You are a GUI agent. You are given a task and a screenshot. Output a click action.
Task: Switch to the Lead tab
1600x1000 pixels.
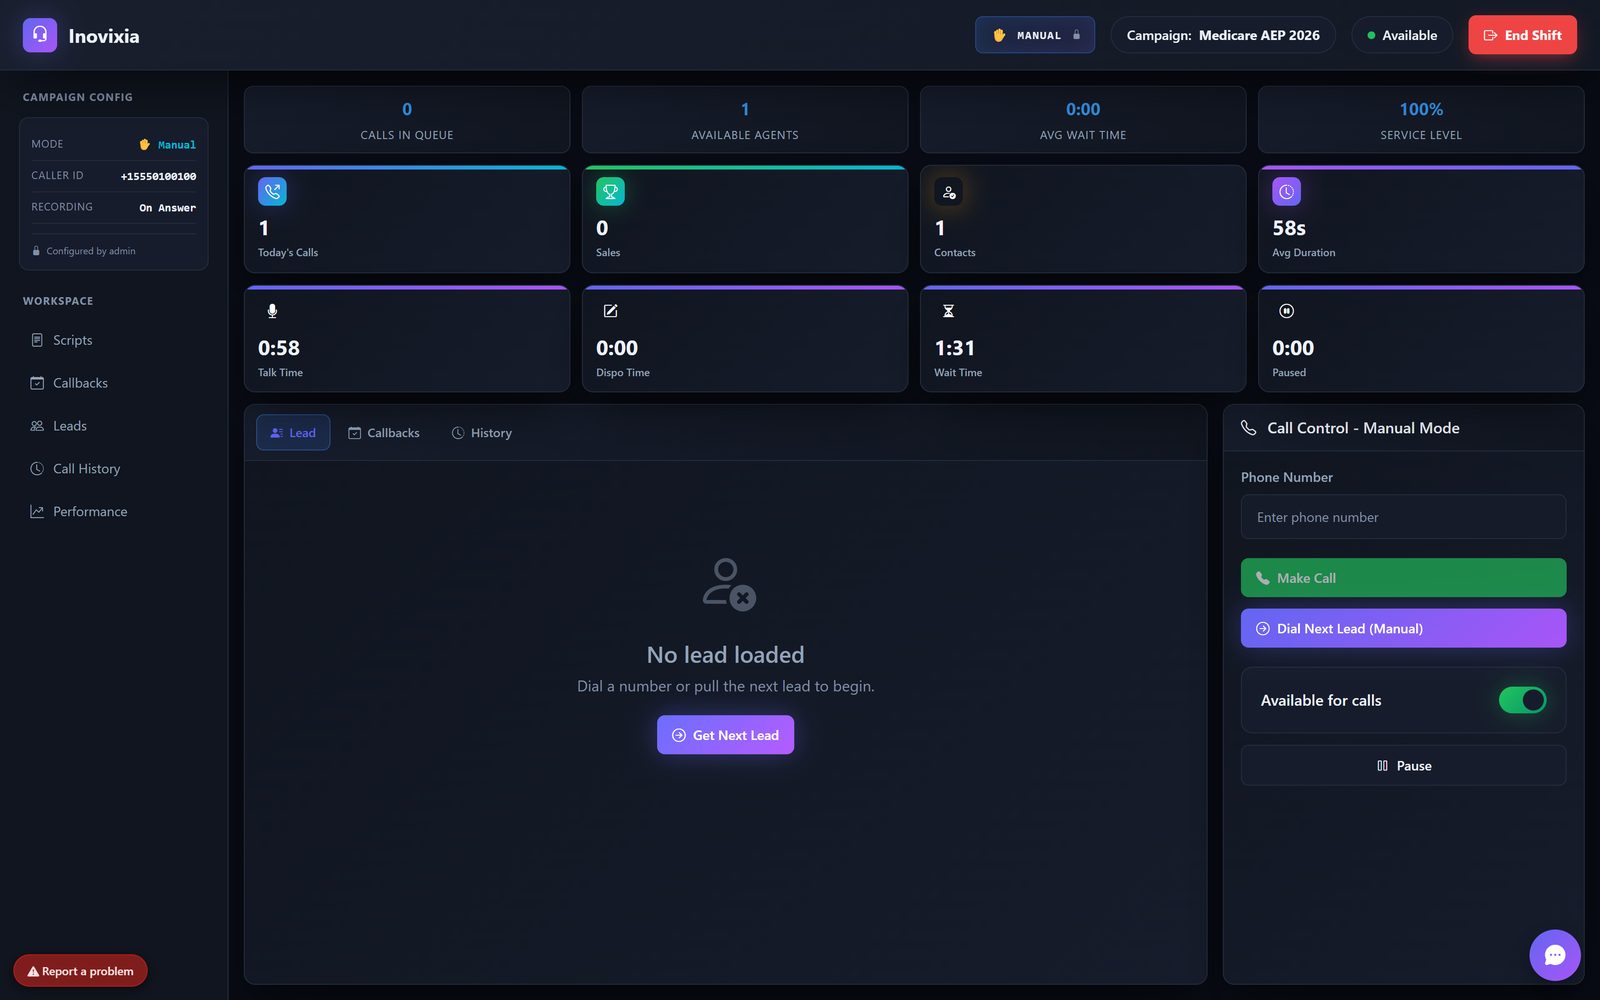[293, 433]
